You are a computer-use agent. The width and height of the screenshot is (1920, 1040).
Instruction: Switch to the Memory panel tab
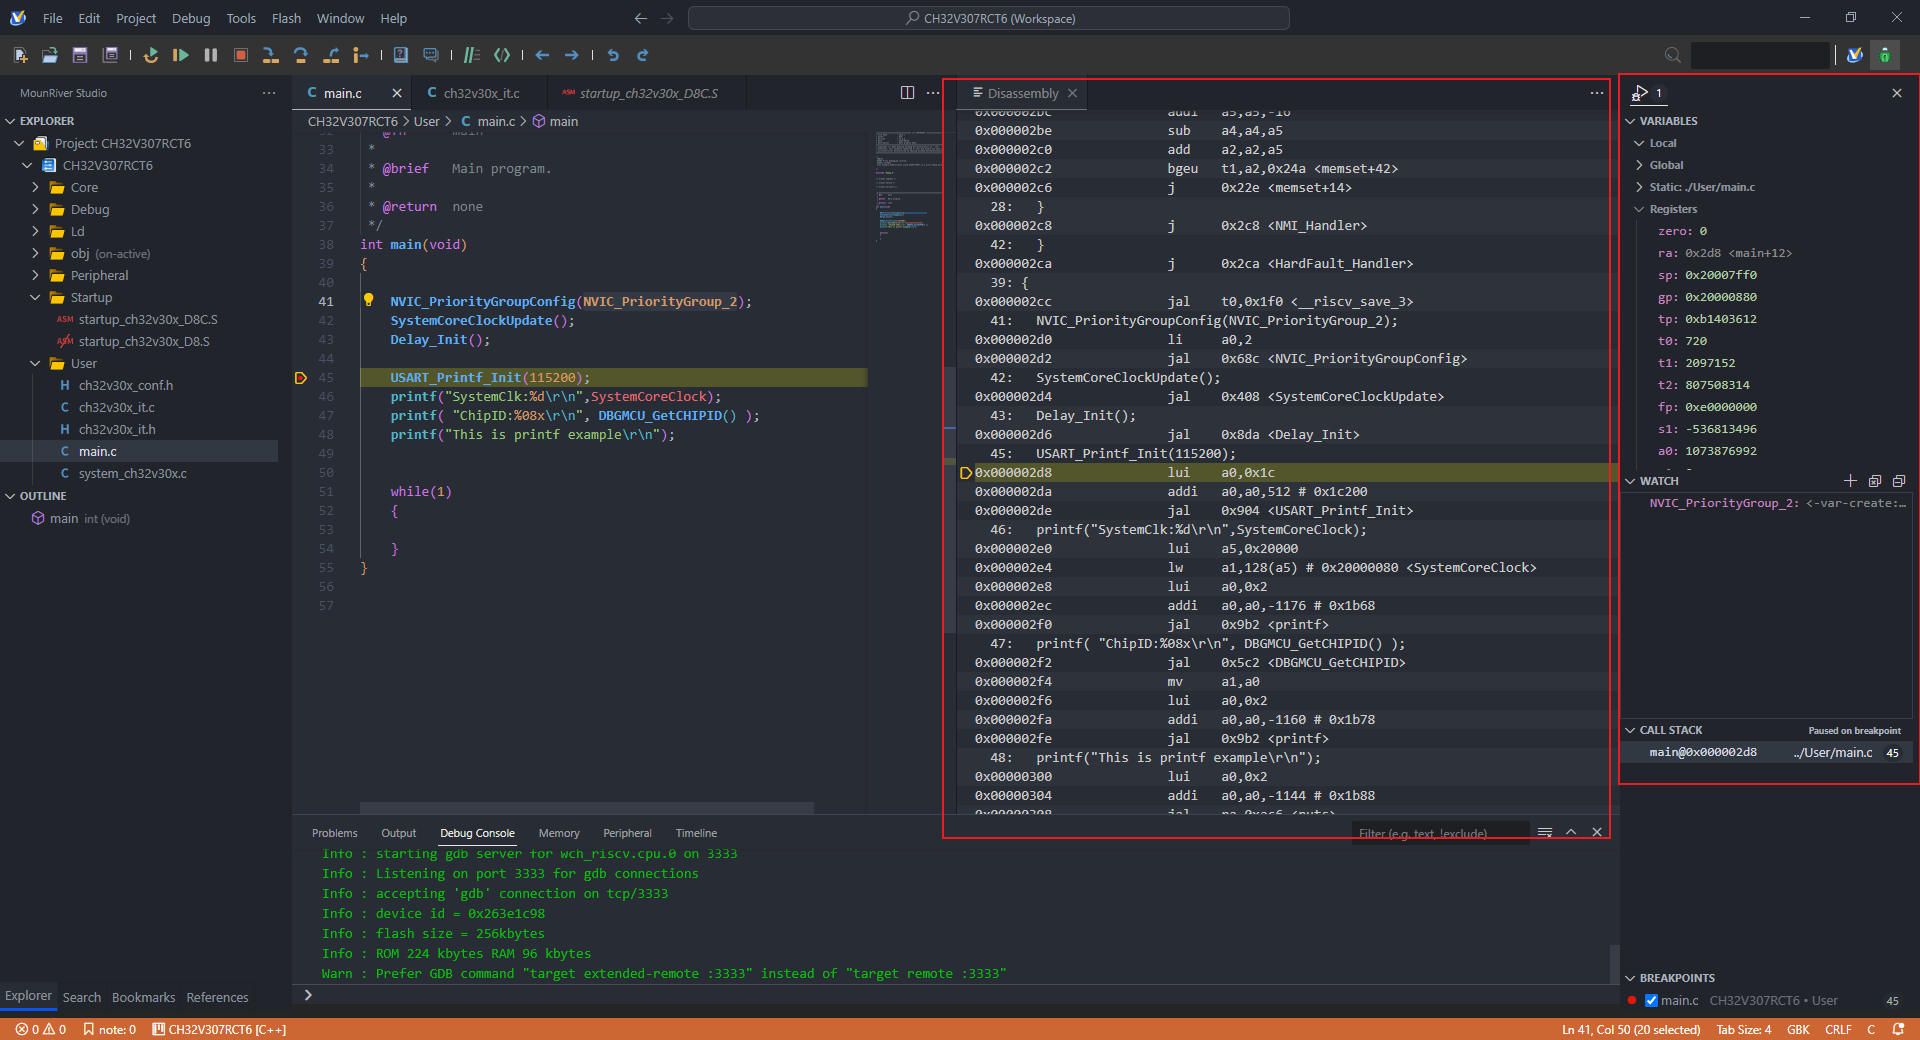click(558, 833)
